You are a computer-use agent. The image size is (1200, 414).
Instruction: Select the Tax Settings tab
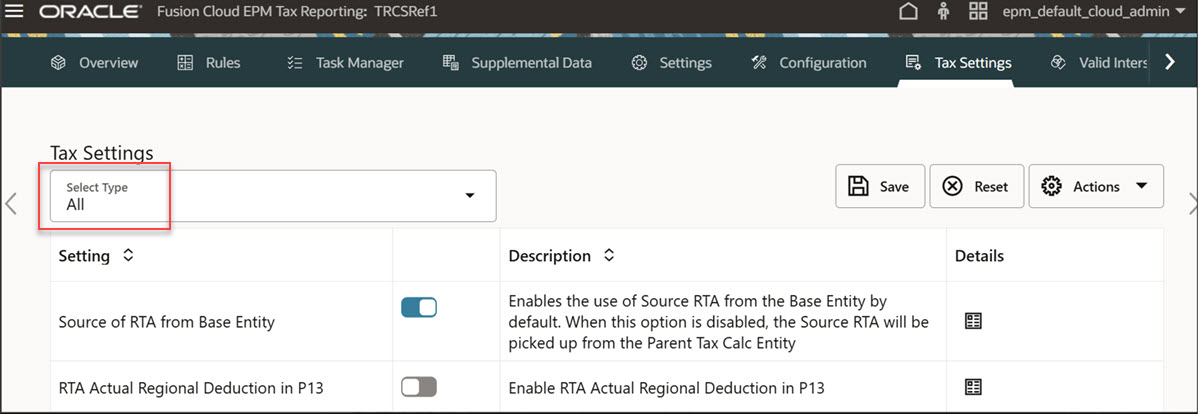tap(958, 62)
